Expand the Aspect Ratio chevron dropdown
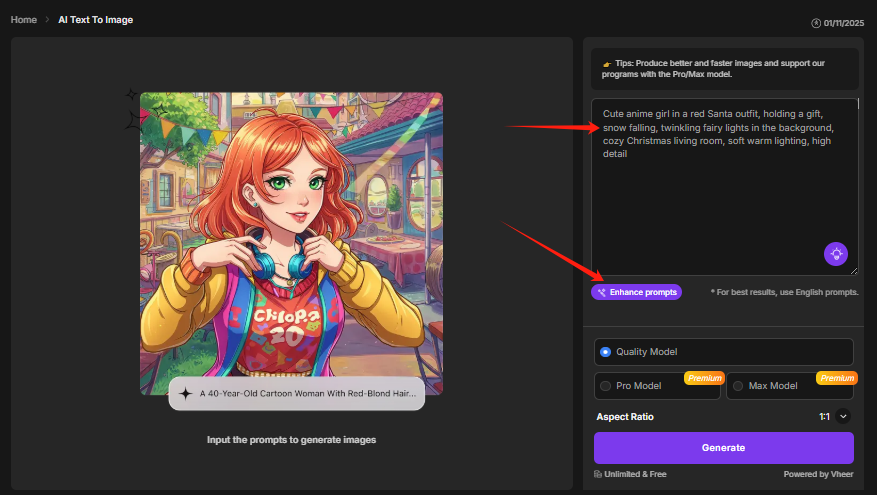The image size is (877, 495). tap(843, 416)
